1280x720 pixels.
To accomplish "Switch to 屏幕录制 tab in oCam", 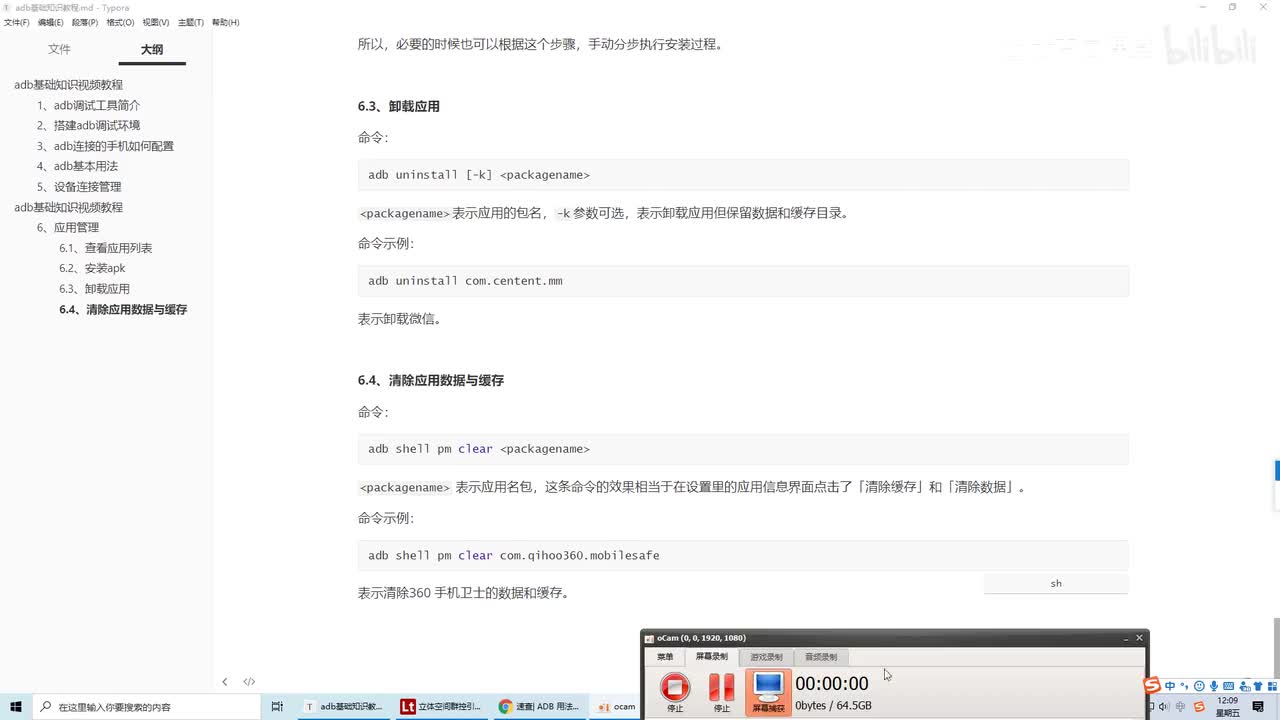I will 712,657.
